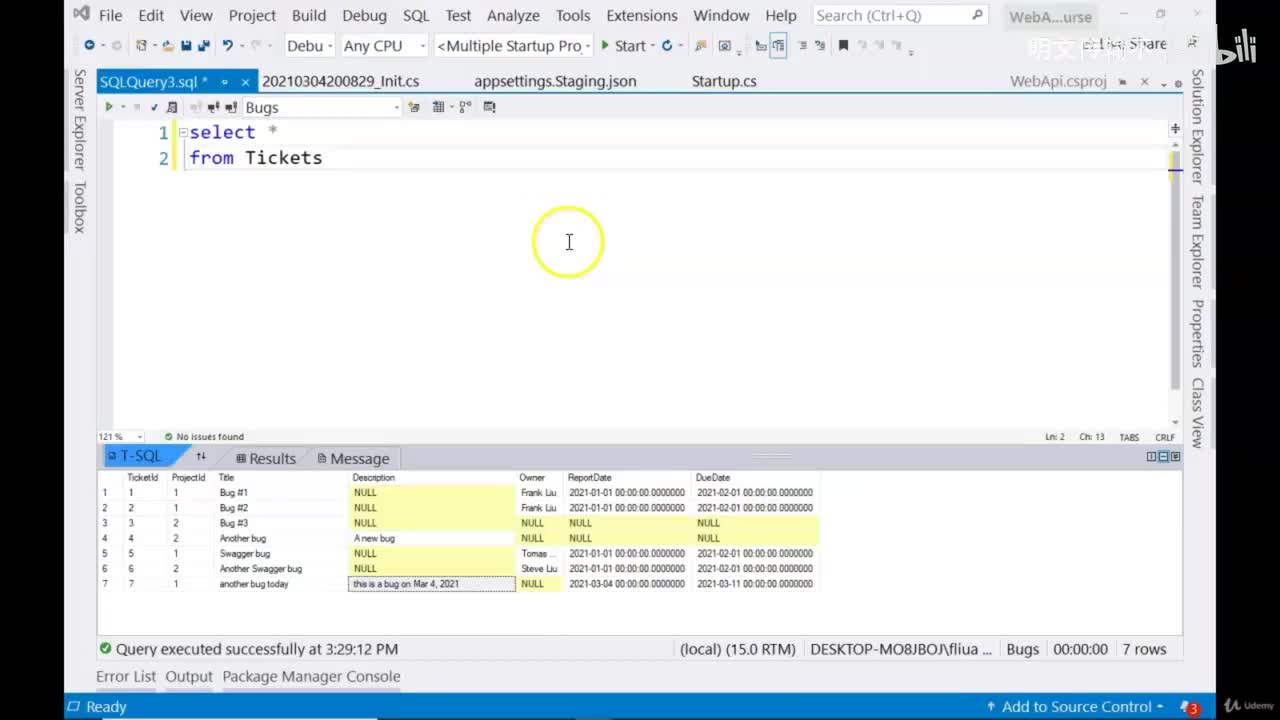
Task: Open the Analyze menu
Action: 513,15
